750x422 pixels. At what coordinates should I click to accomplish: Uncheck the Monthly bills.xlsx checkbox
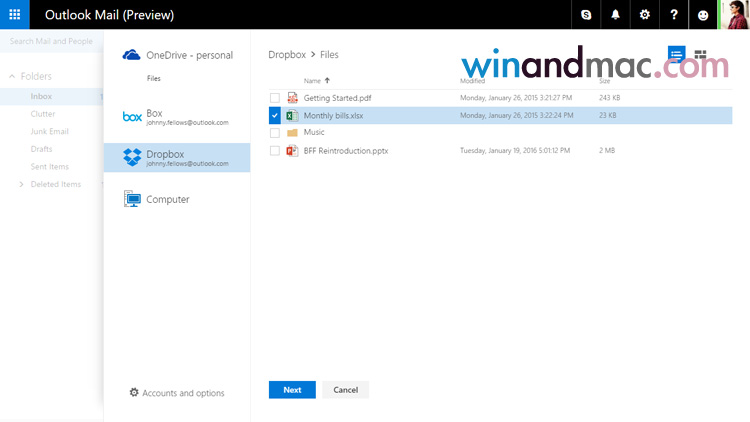coord(275,116)
